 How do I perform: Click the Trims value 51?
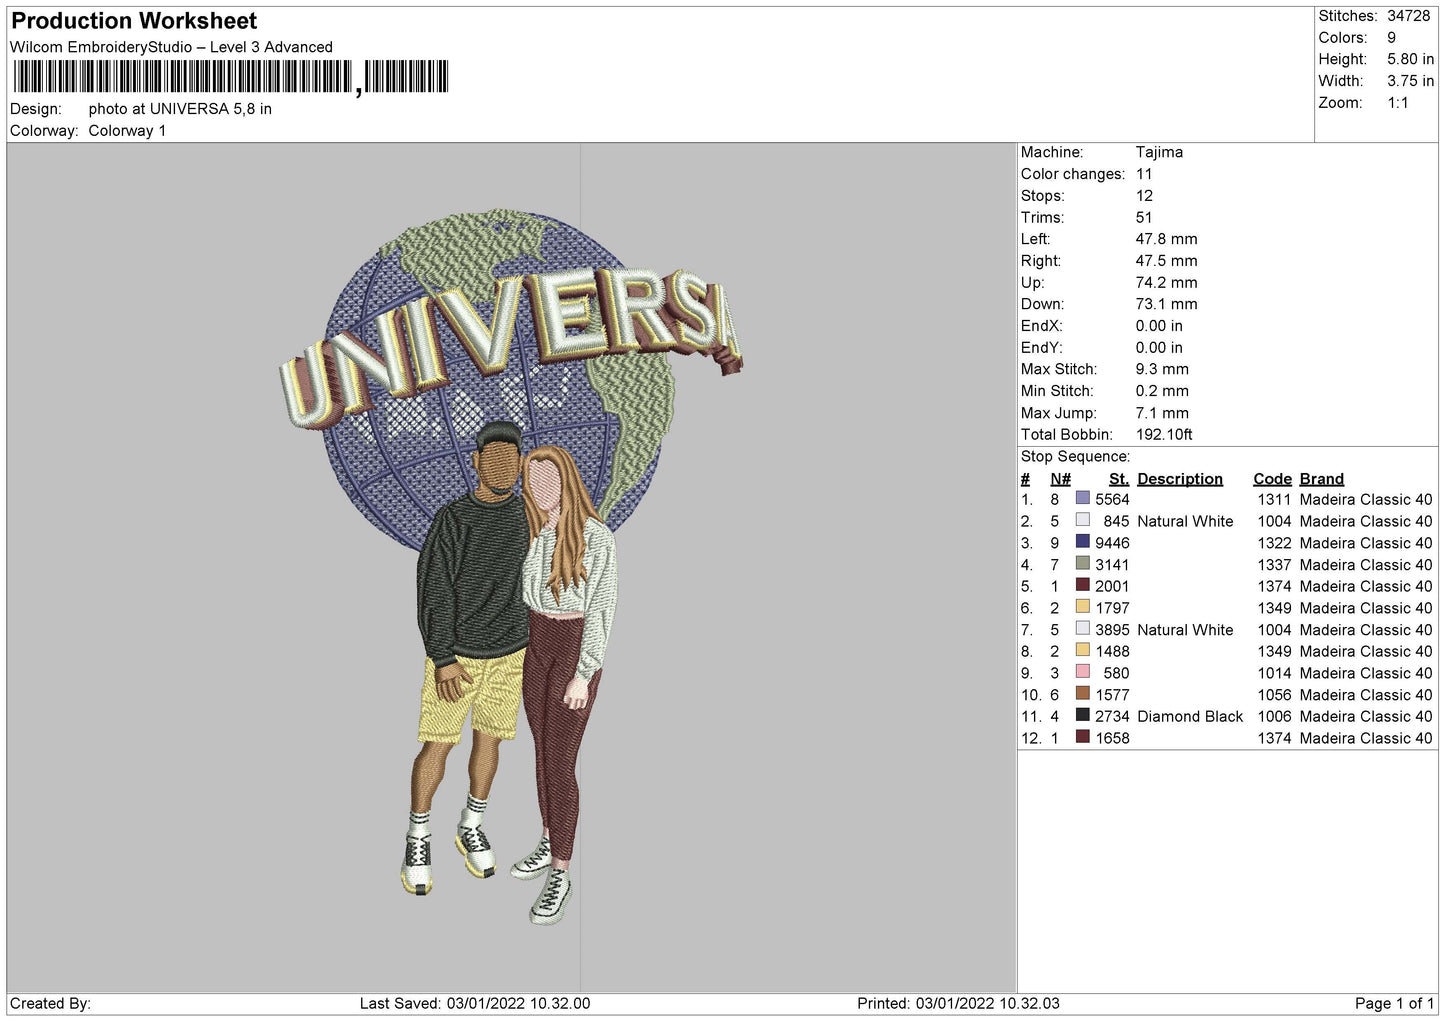coord(1144,218)
